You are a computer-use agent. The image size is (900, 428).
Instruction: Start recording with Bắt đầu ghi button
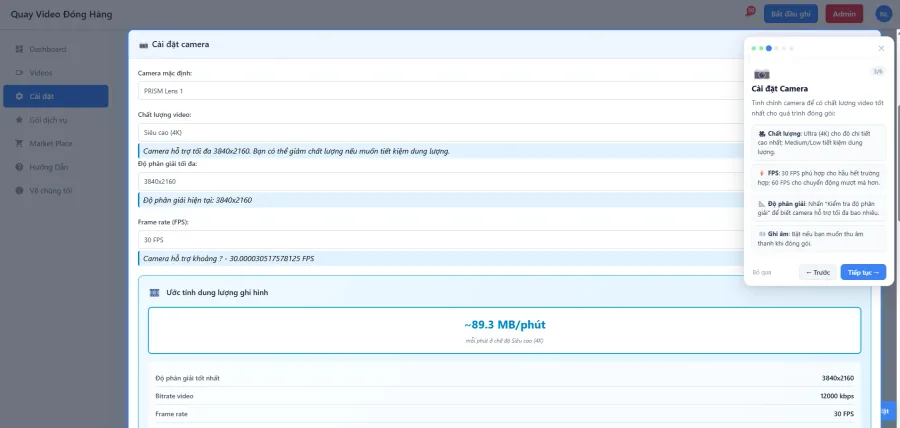point(790,14)
